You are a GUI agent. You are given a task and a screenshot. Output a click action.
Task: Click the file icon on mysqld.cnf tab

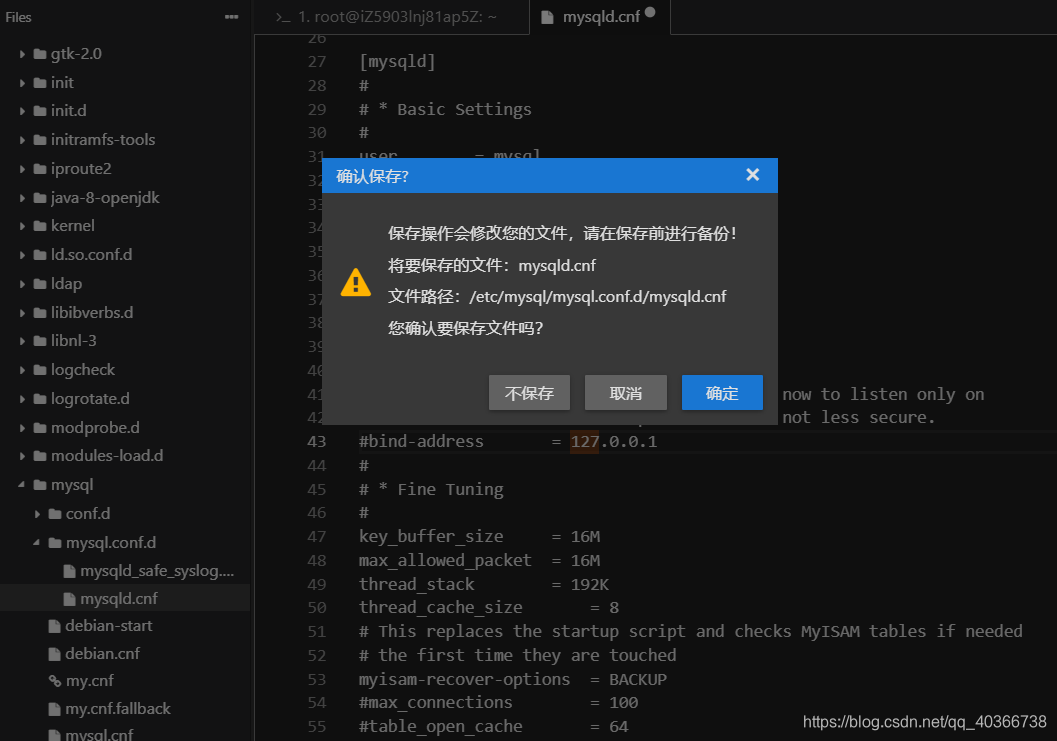(x=547, y=18)
